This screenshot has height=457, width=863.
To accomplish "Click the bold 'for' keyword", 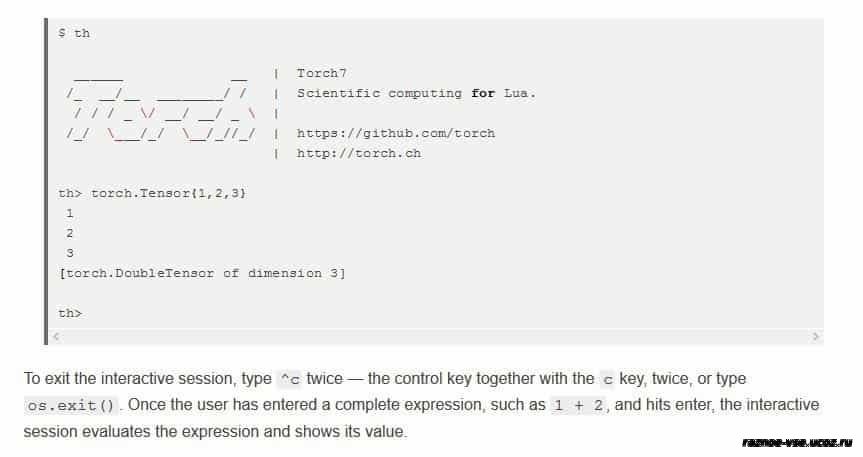I will coord(483,93).
